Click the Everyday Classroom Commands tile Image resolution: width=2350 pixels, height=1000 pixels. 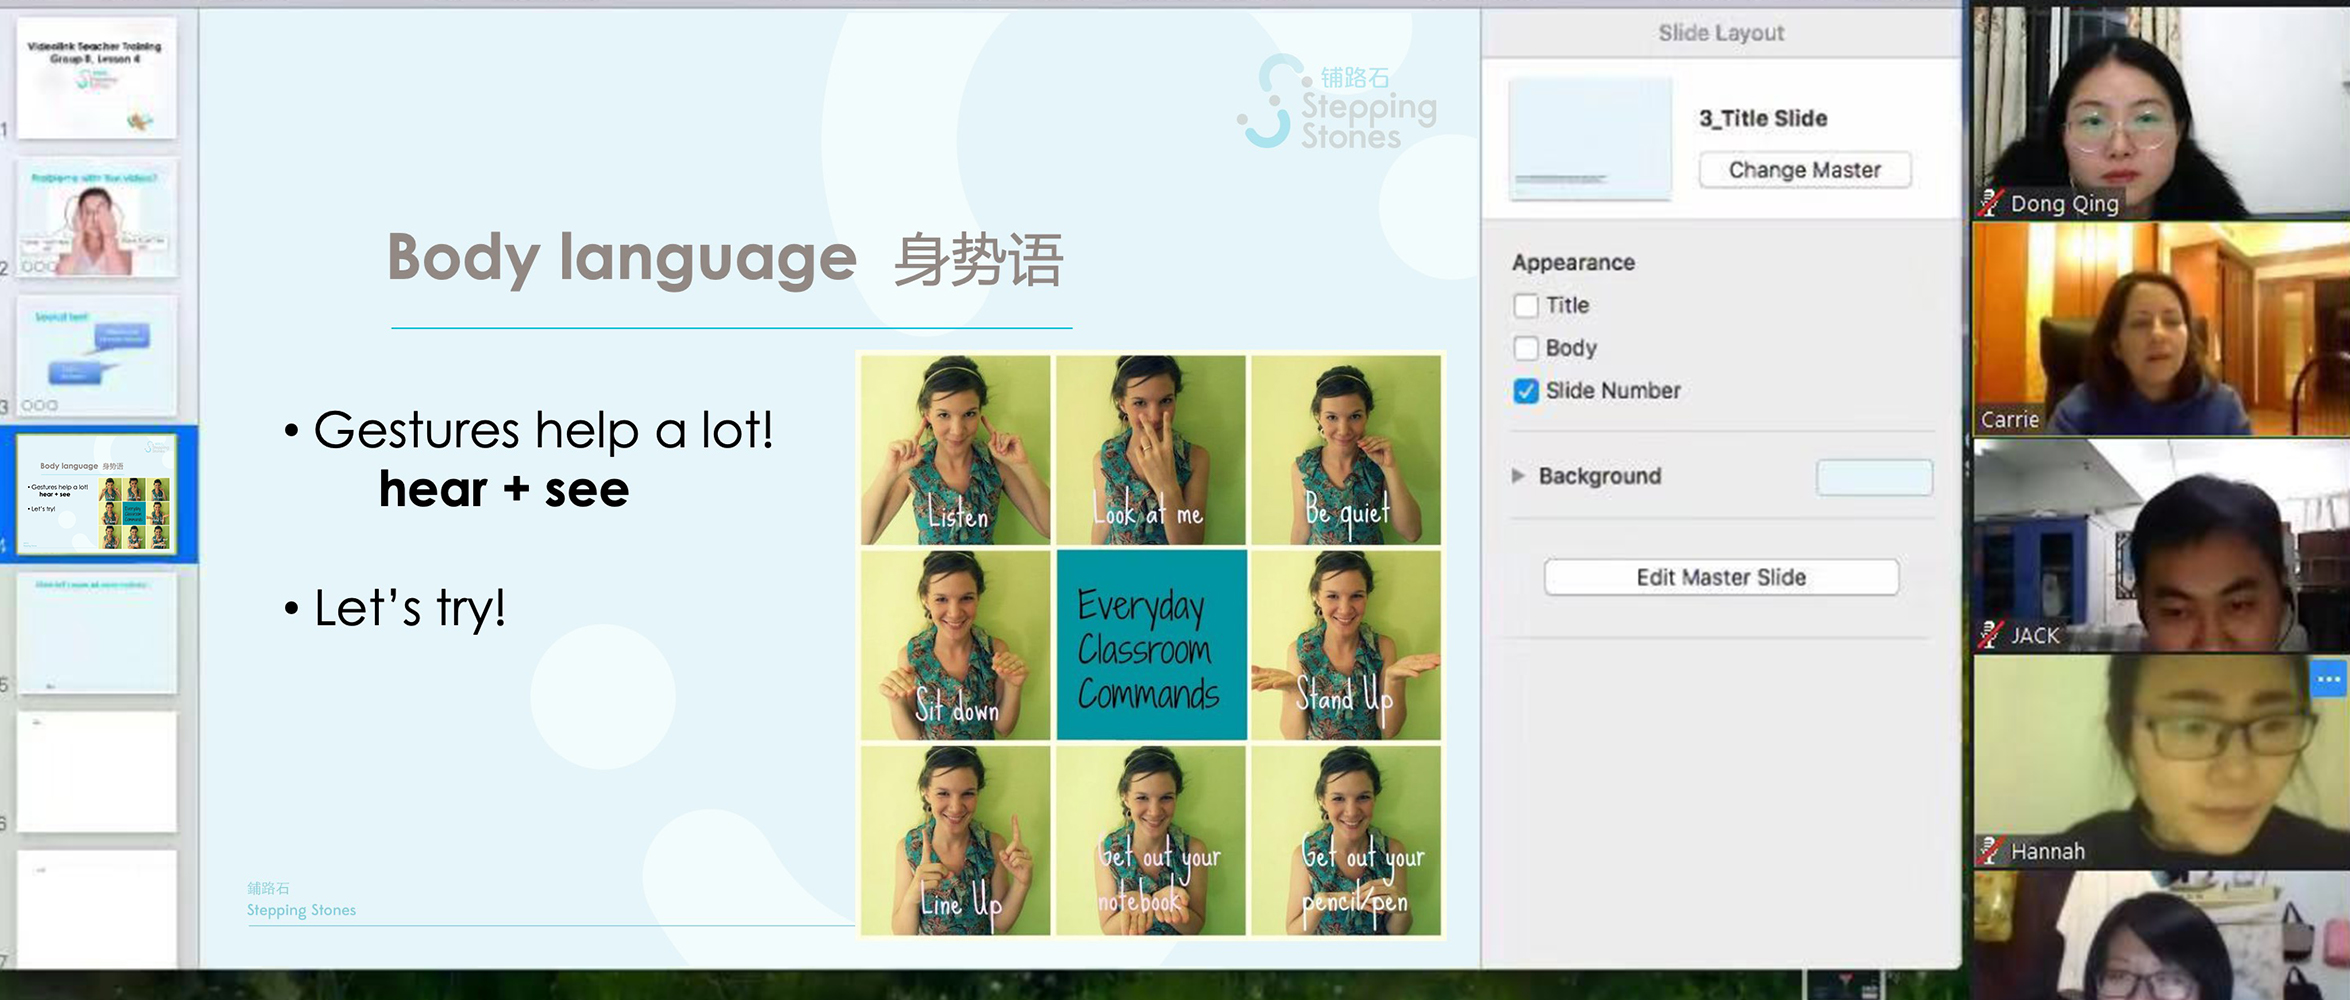click(1151, 645)
